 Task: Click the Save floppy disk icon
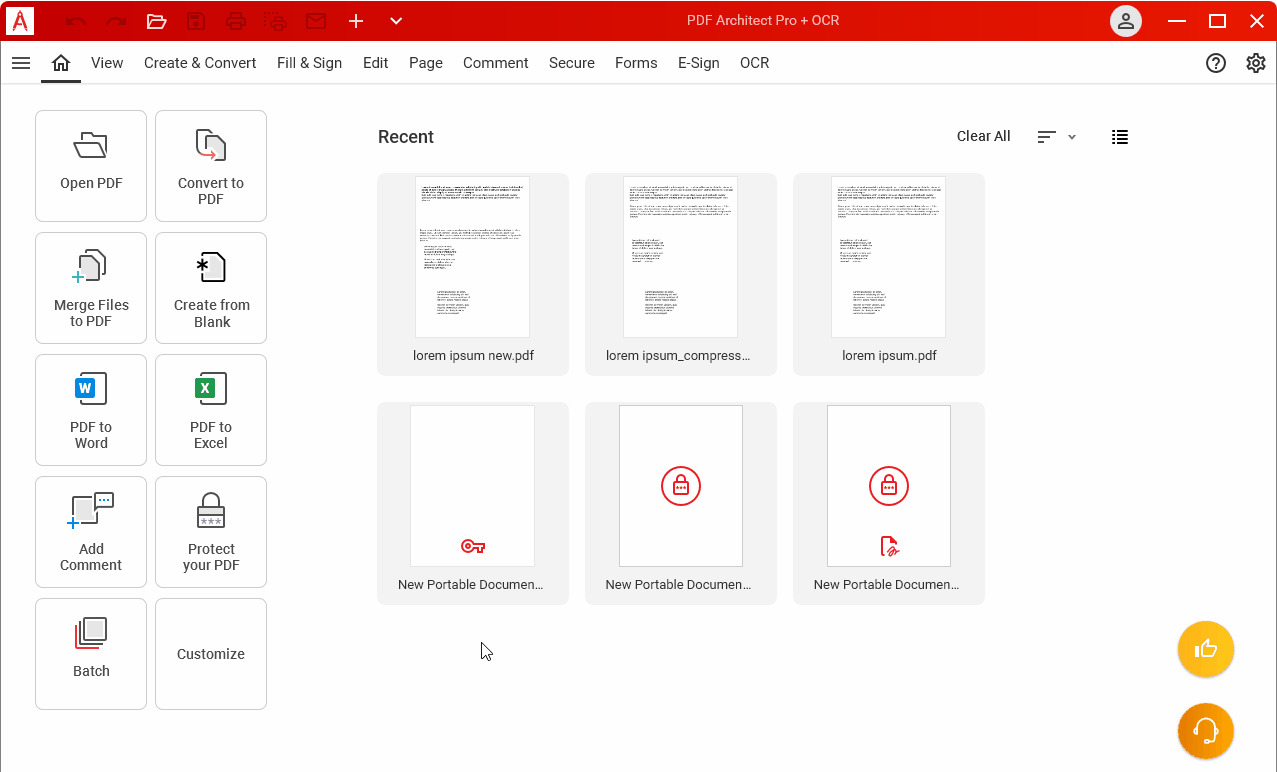196,21
